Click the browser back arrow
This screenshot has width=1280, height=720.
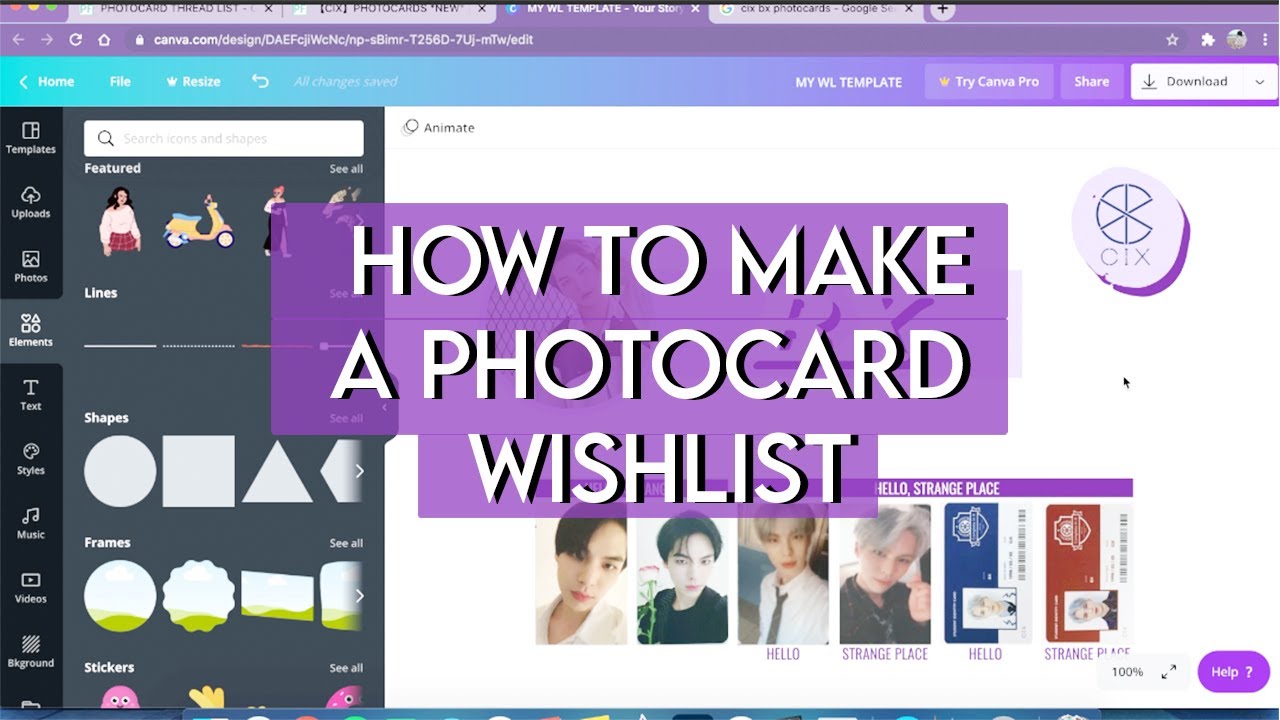pos(18,40)
